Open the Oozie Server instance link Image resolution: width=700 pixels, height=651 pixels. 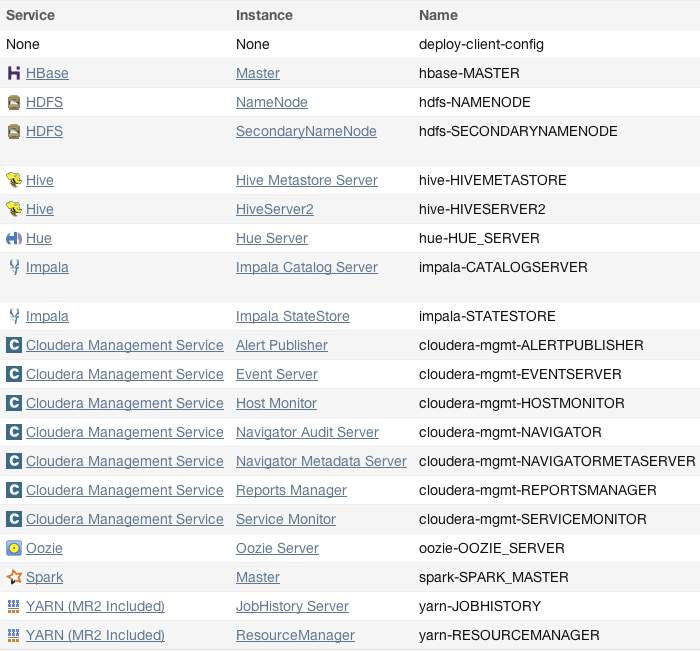tap(277, 548)
